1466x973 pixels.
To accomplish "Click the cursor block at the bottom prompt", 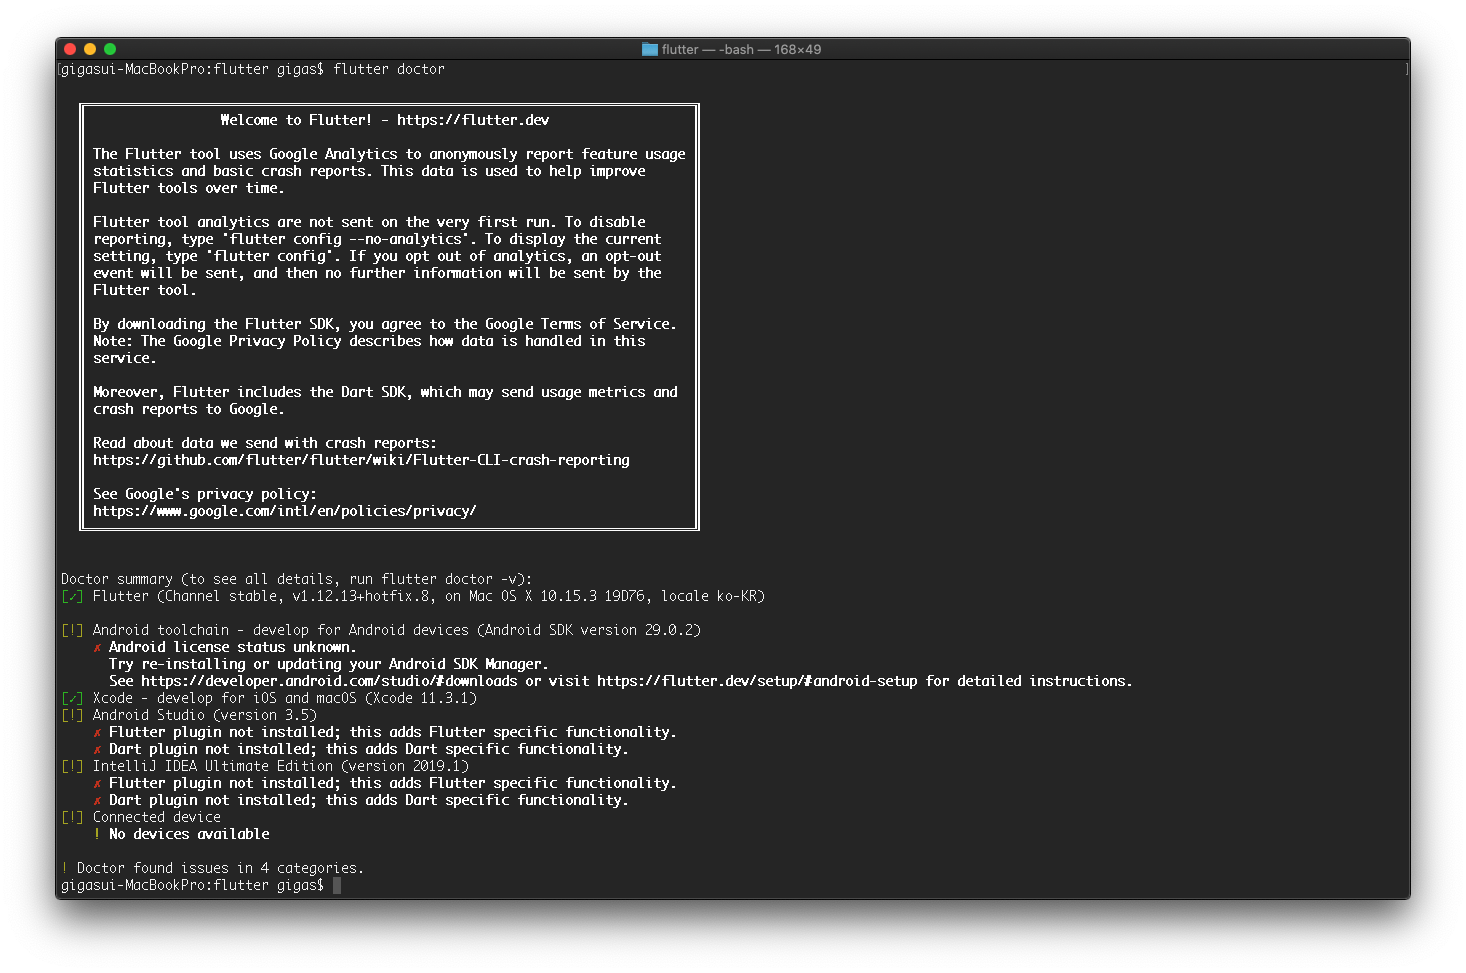I will (x=337, y=885).
